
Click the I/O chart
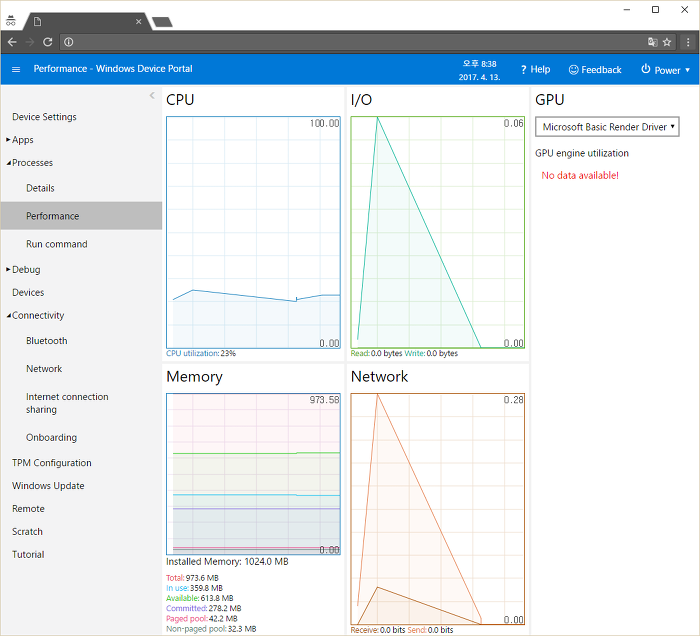(438, 233)
